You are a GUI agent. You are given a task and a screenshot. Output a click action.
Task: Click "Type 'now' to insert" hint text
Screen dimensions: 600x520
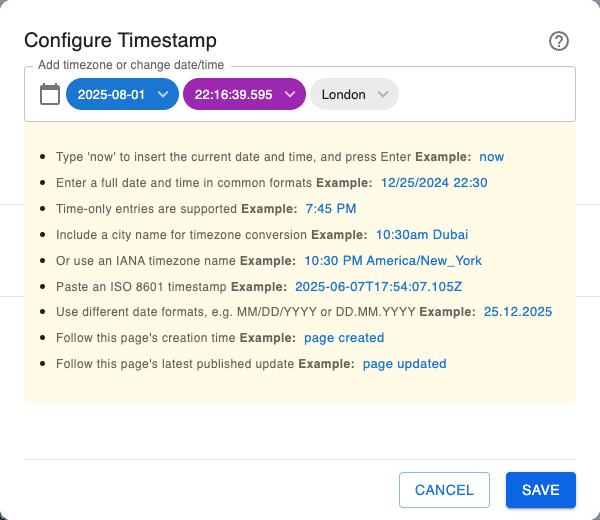click(233, 157)
